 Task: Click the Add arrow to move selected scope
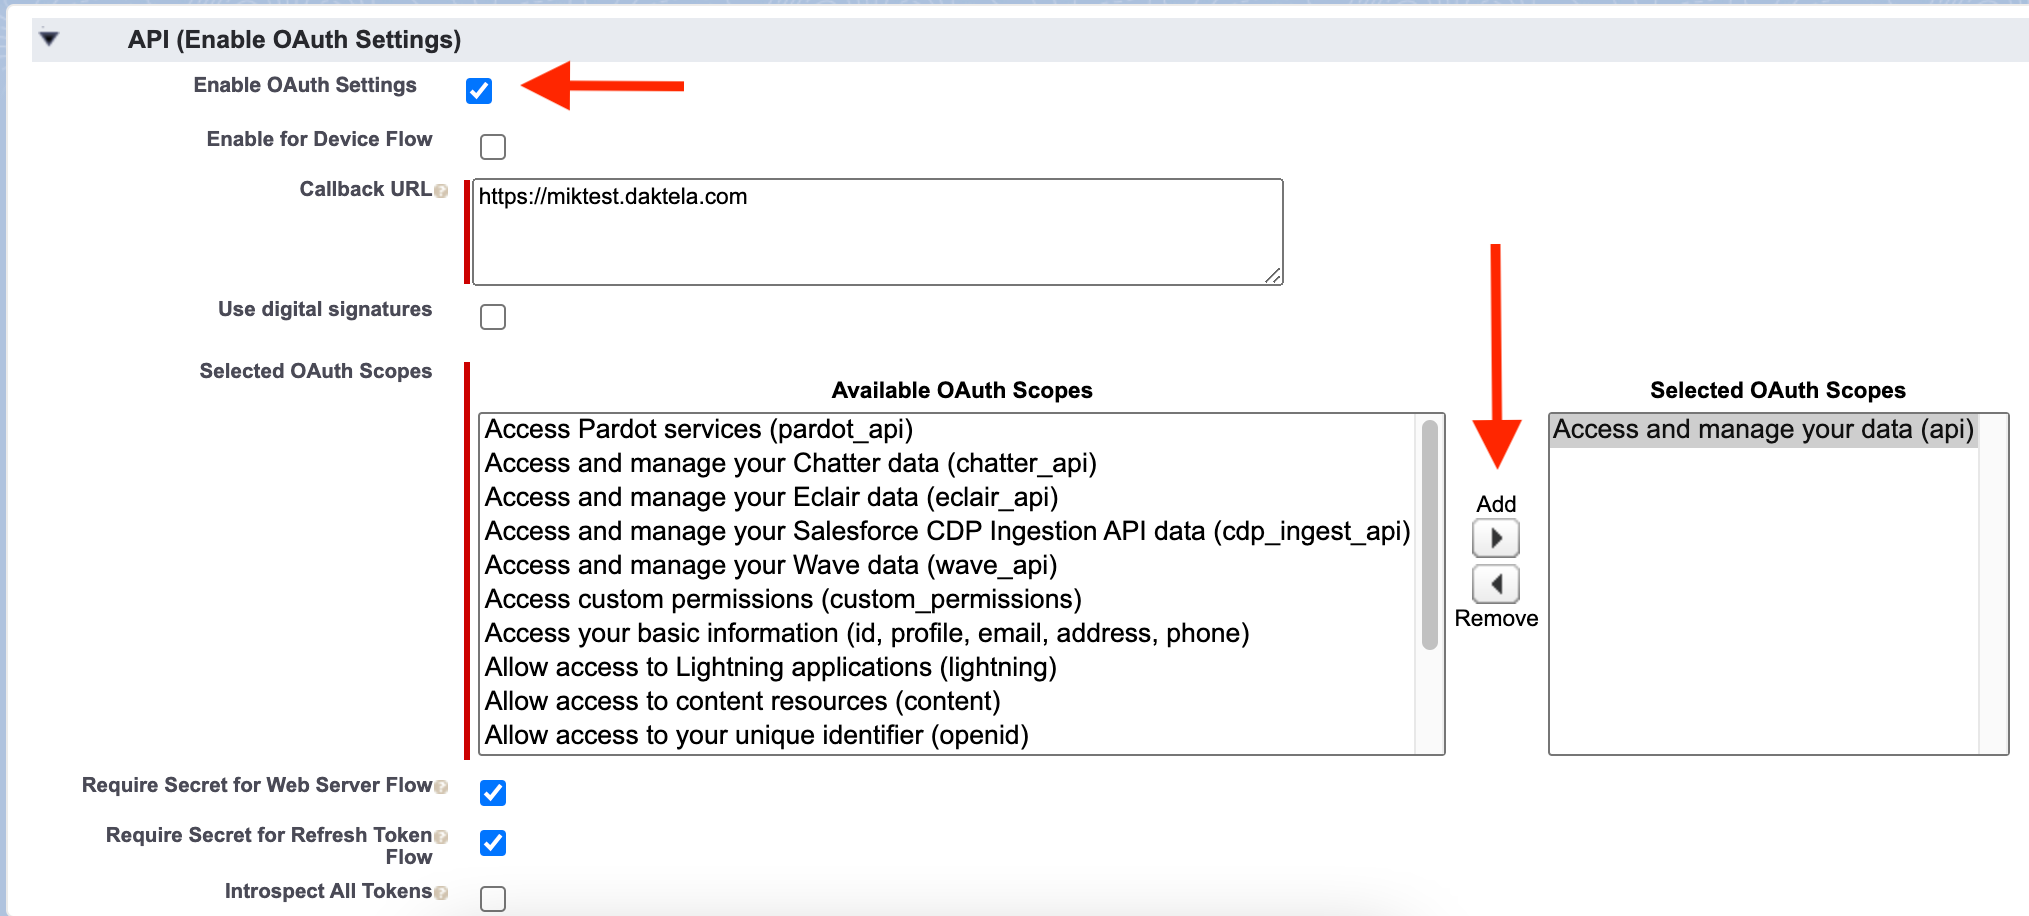tap(1495, 537)
